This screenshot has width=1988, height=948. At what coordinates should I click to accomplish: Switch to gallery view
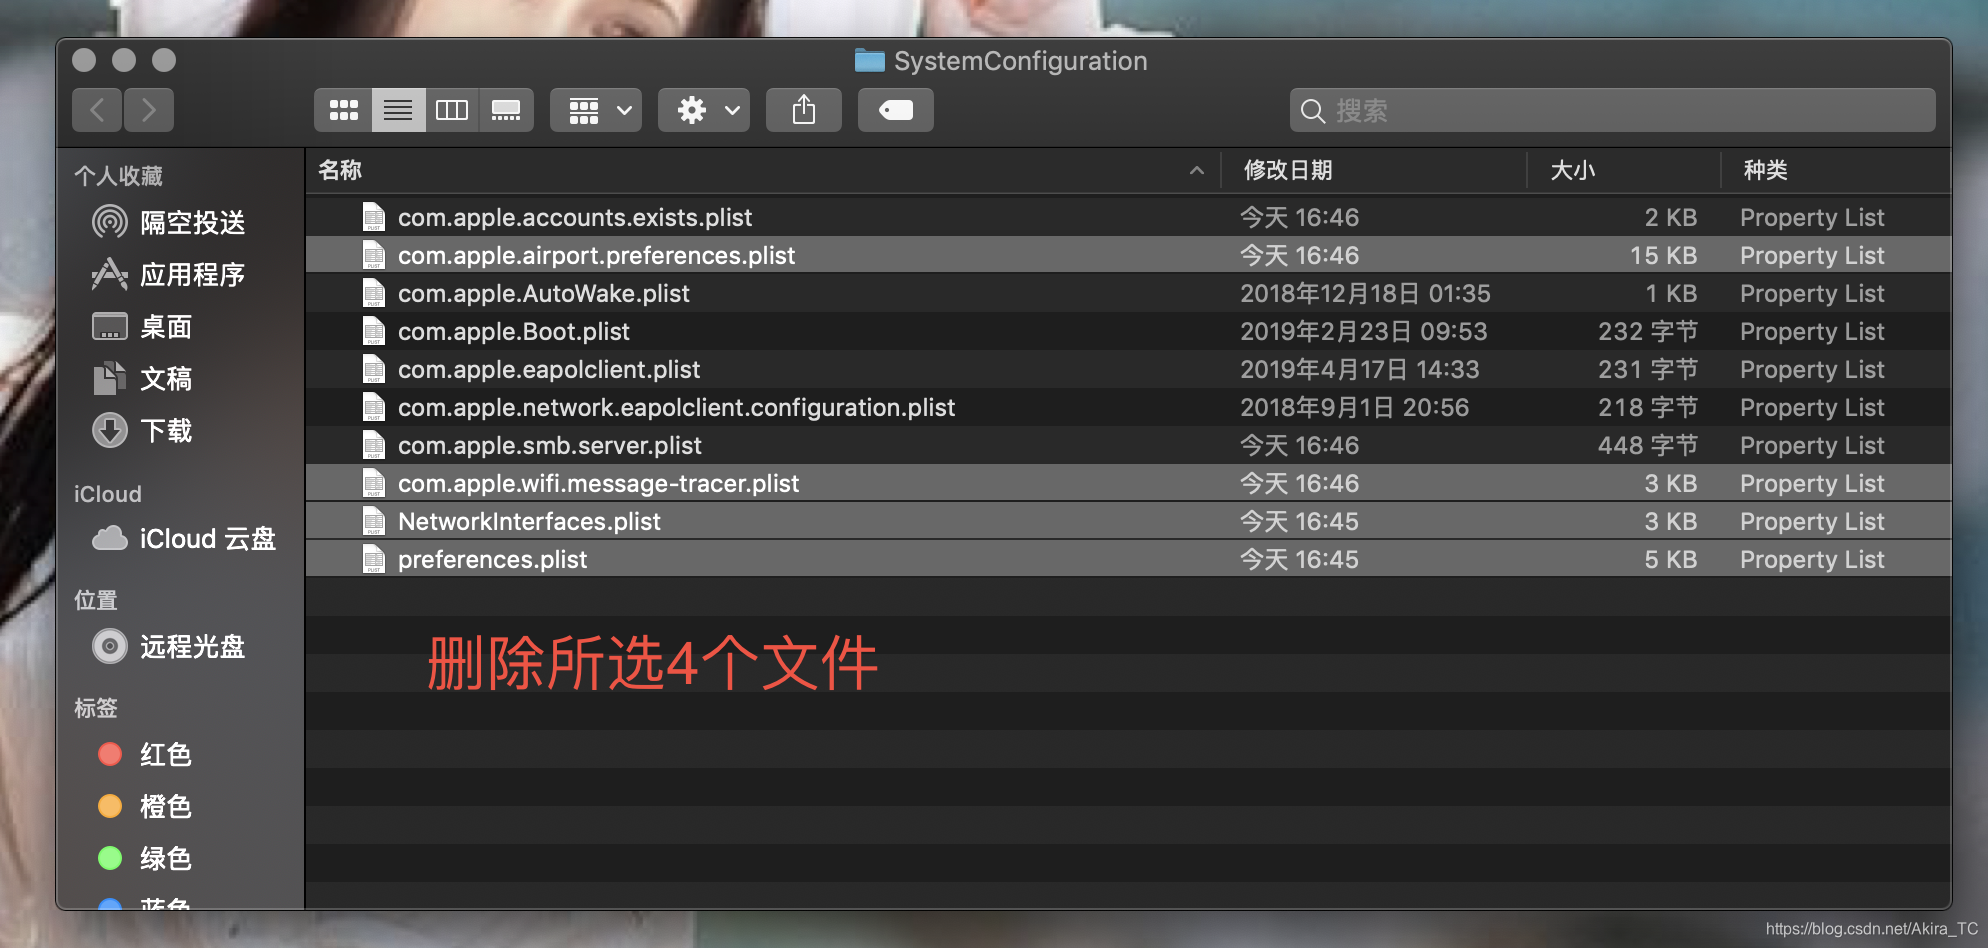coord(506,110)
